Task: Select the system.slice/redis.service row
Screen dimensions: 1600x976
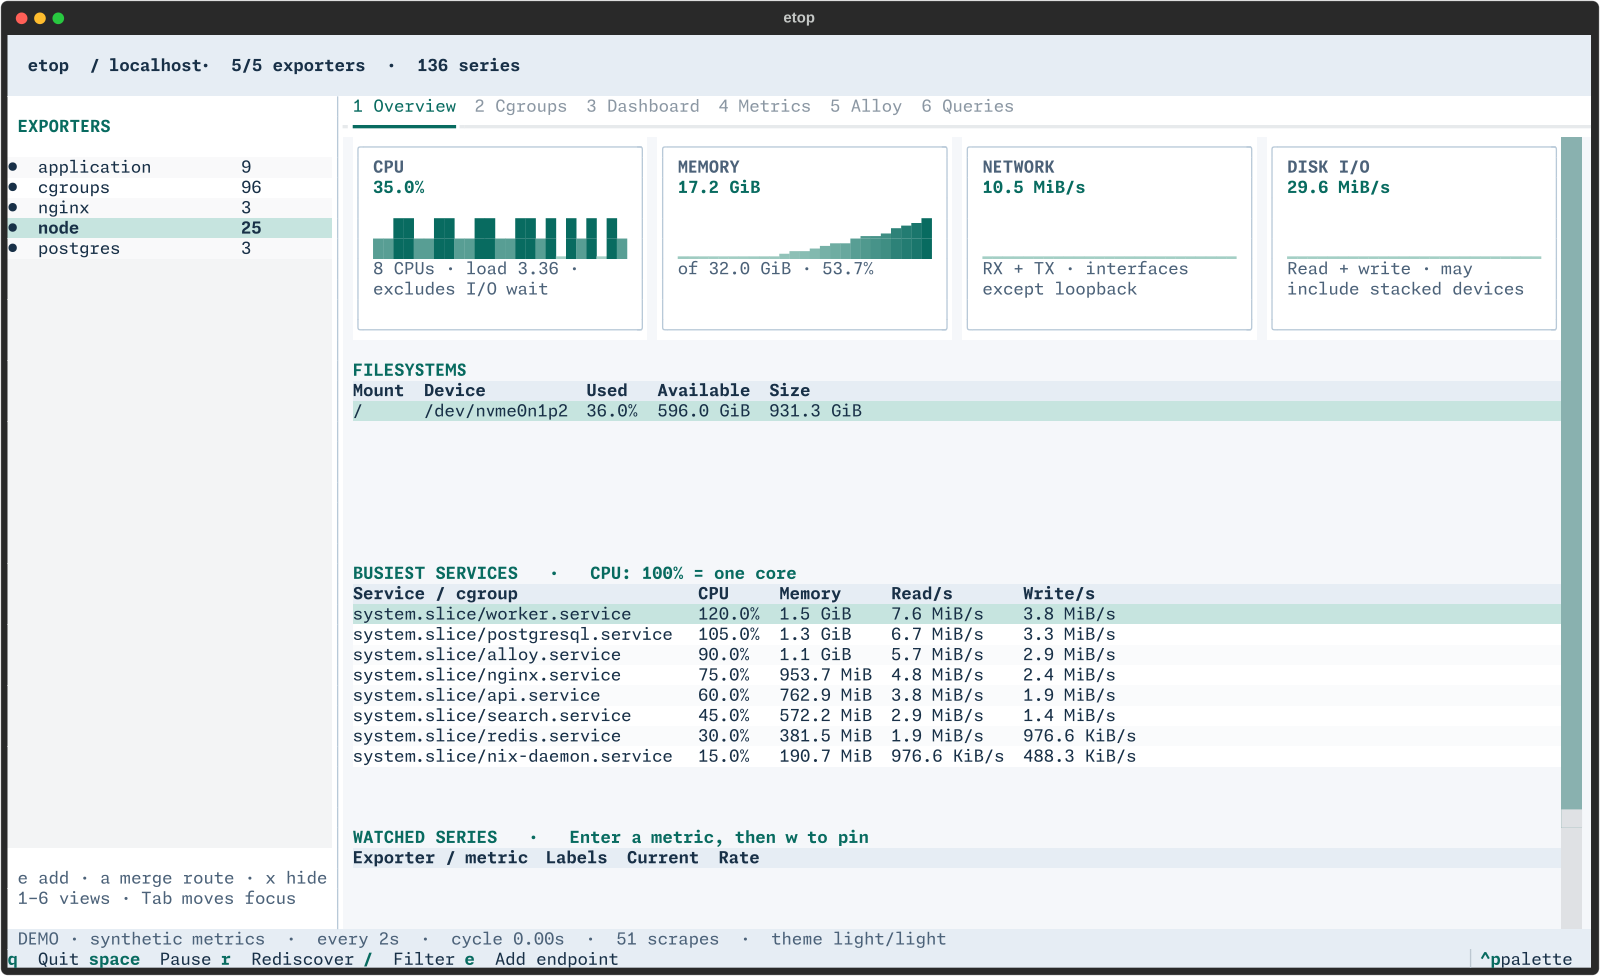Action: 956,736
